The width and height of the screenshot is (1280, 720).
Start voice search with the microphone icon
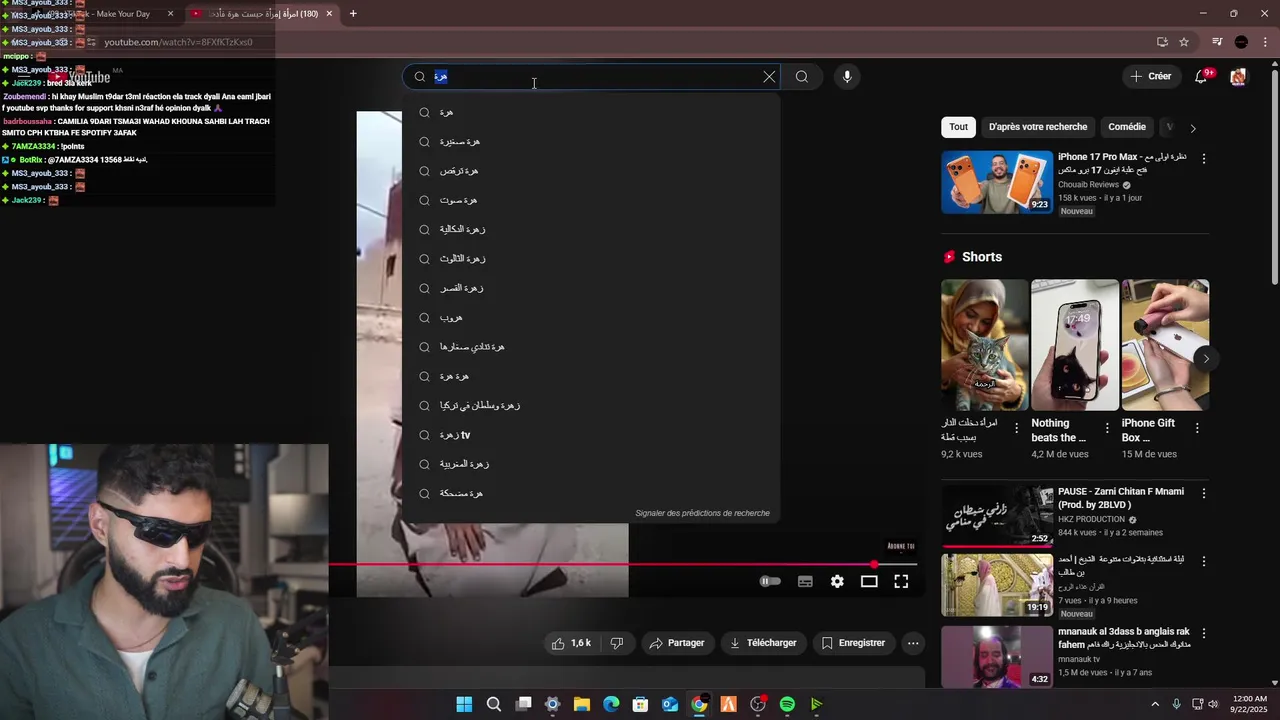coord(847,77)
